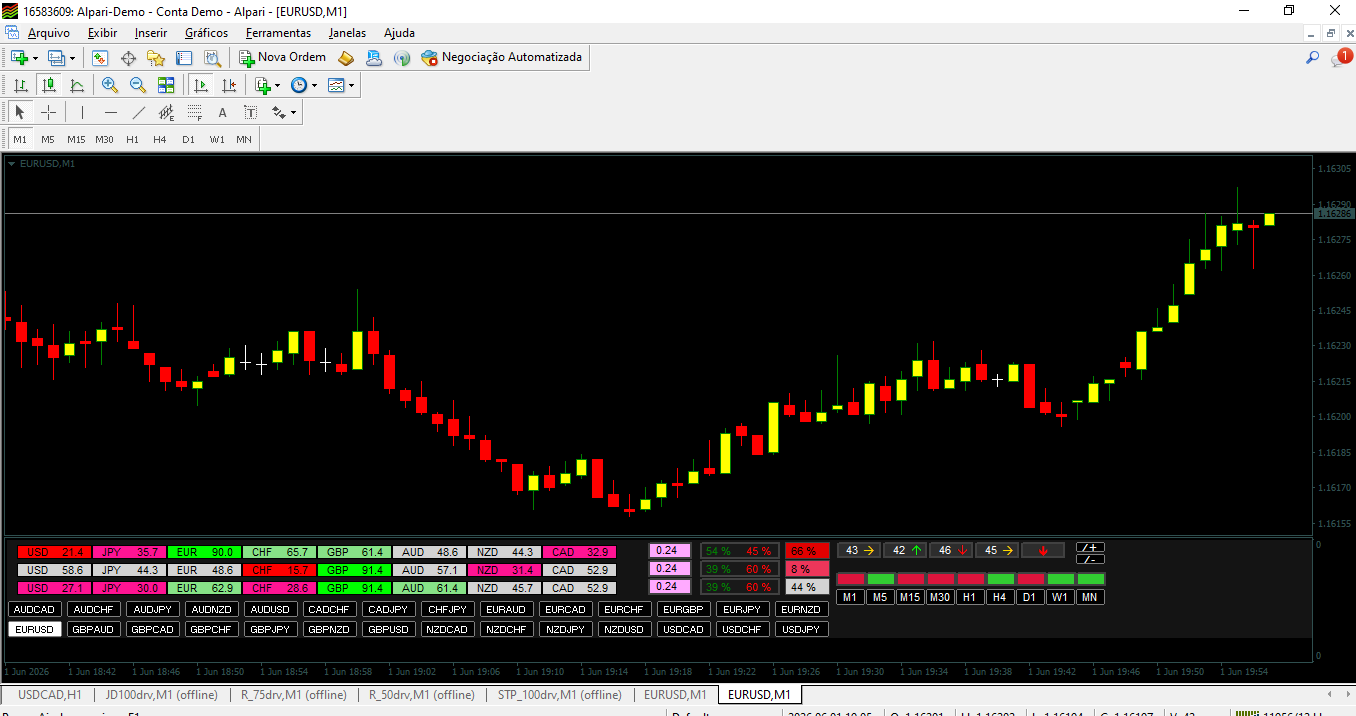Open the VPS cloud hosting icon
Image resolution: width=1356 pixels, height=716 pixels.
pyautogui.click(x=374, y=58)
